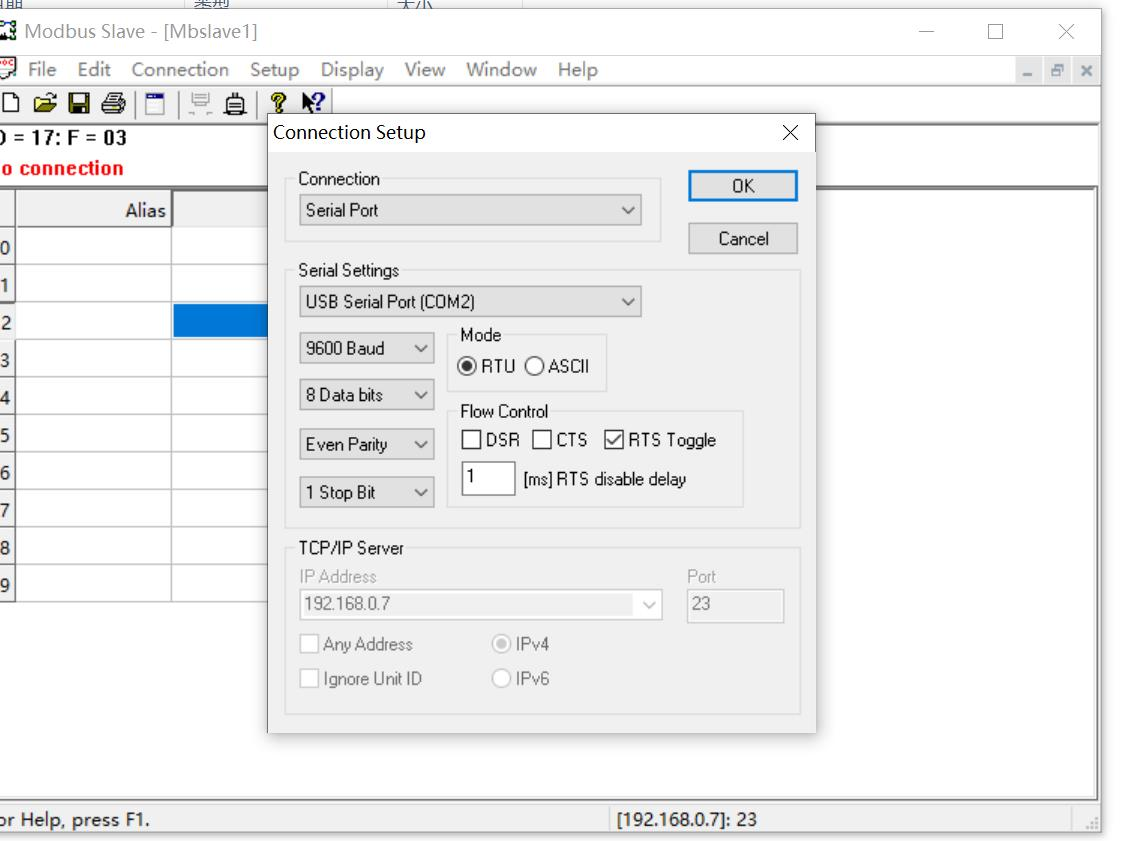This screenshot has width=1138, height=841.
Task: Open the Even Parity dropdown
Action: 367,444
